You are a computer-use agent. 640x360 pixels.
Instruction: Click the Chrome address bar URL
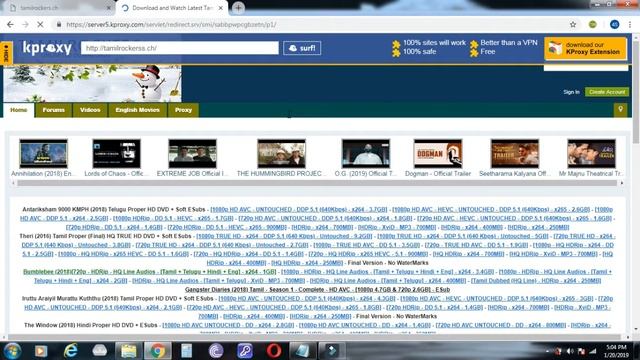coord(171,24)
